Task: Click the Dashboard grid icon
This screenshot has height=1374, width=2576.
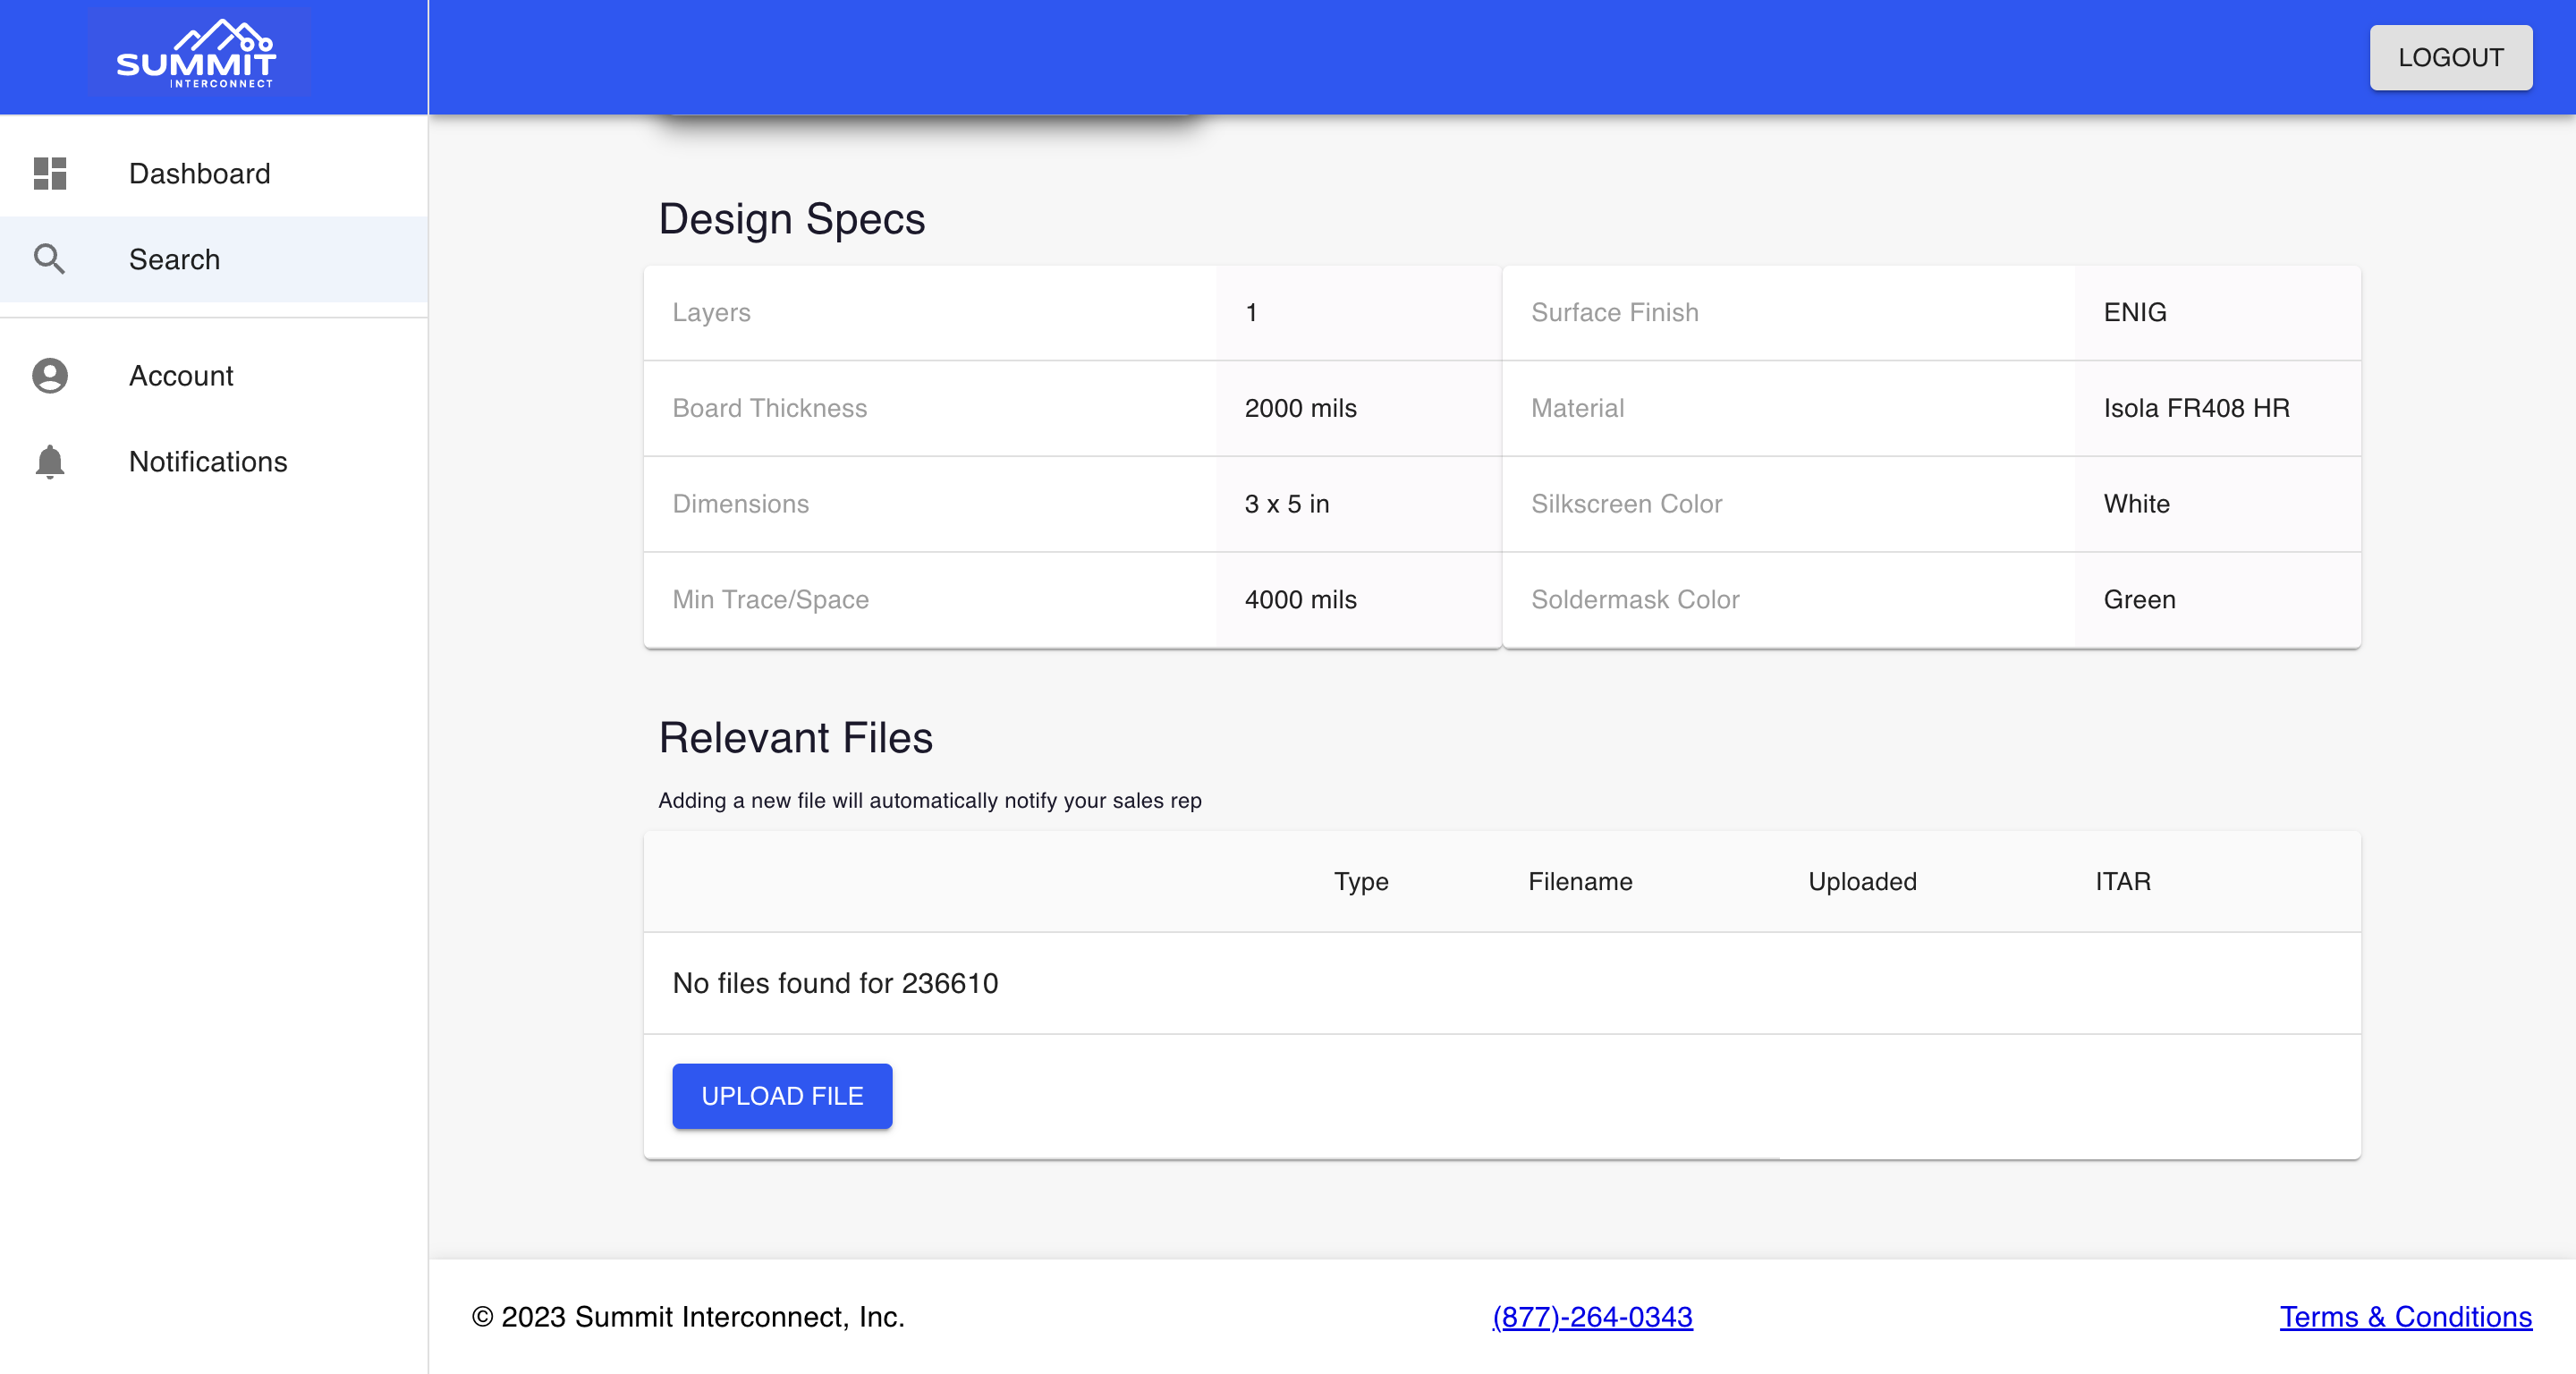Action: [50, 173]
